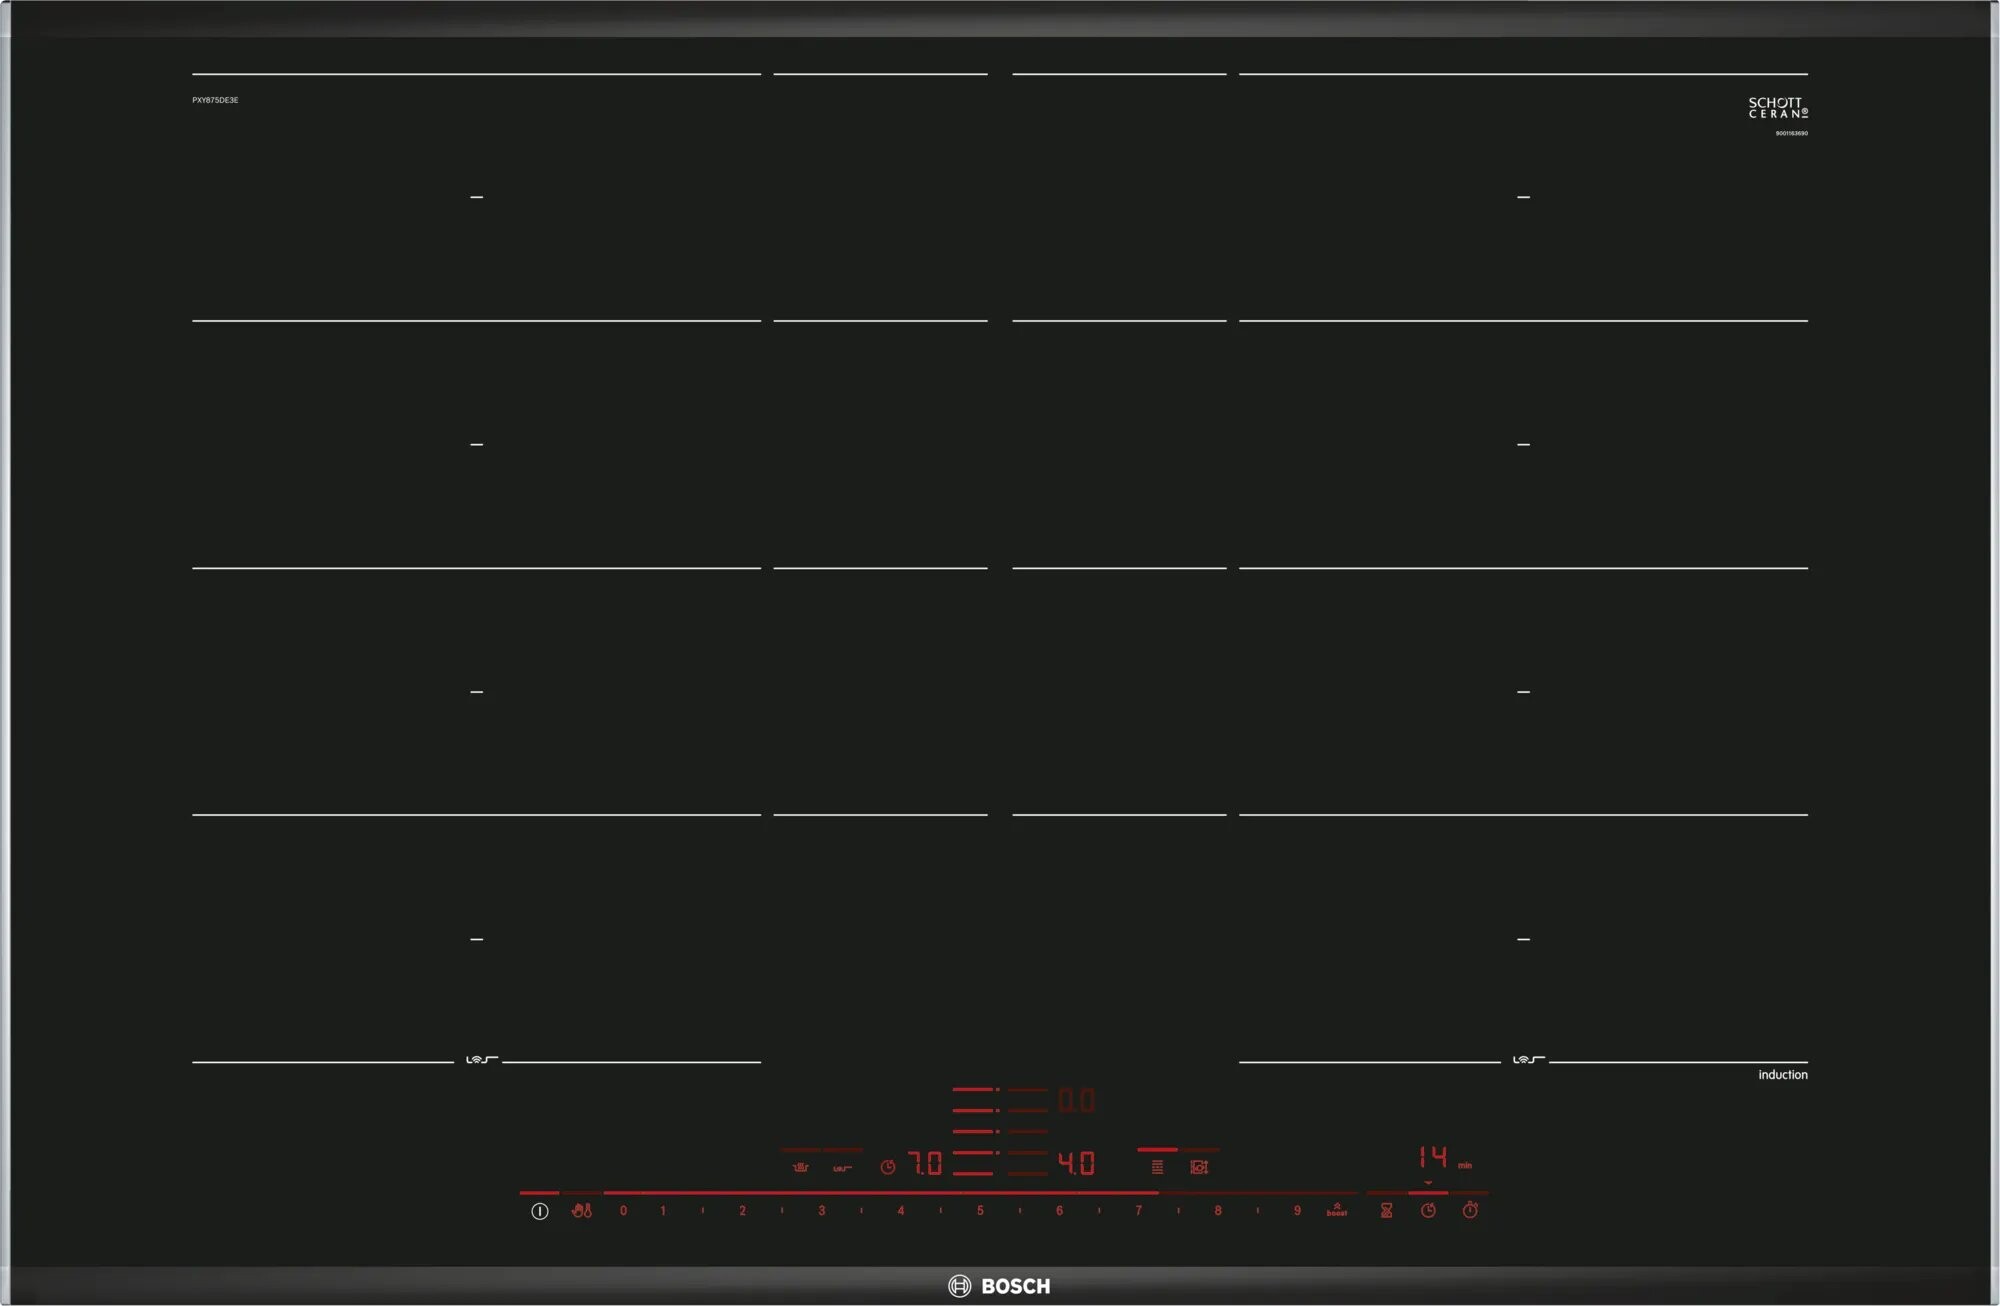
Task: Tap the 14 min timer readout
Action: coord(1445,1158)
